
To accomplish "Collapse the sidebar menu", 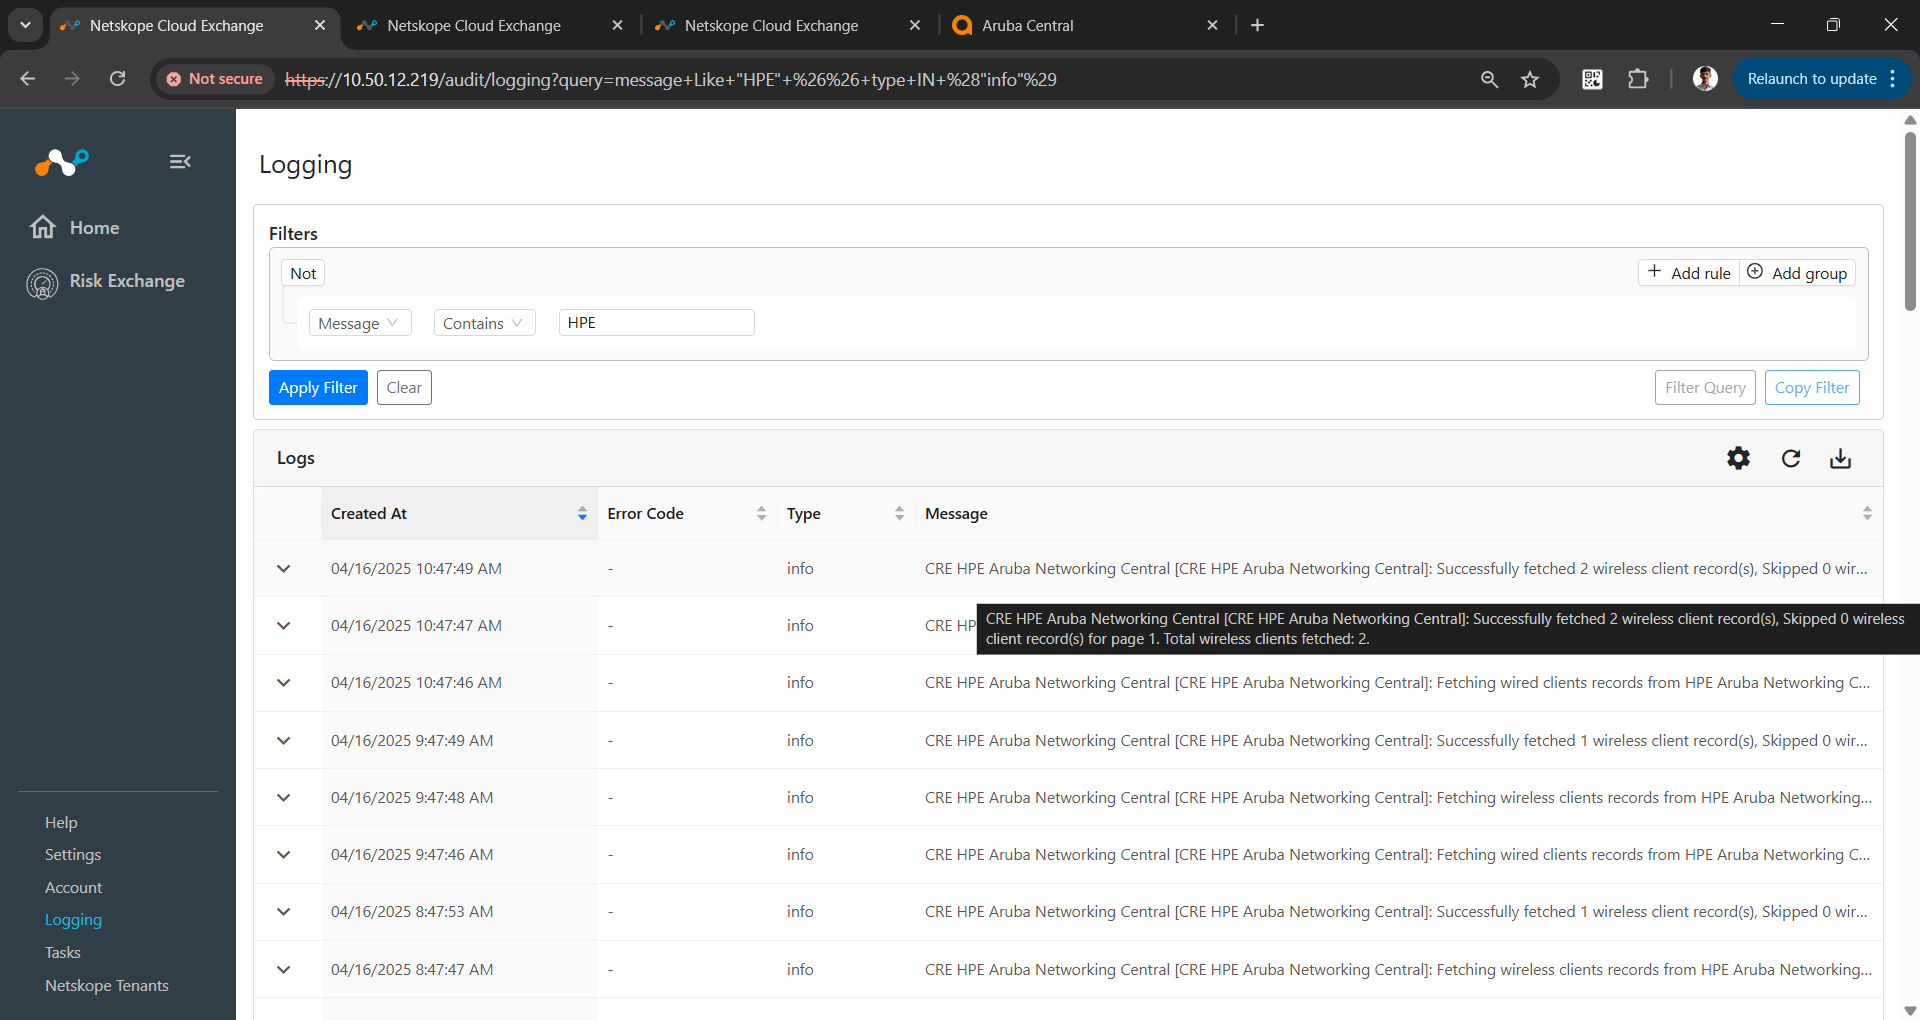I will tap(180, 161).
